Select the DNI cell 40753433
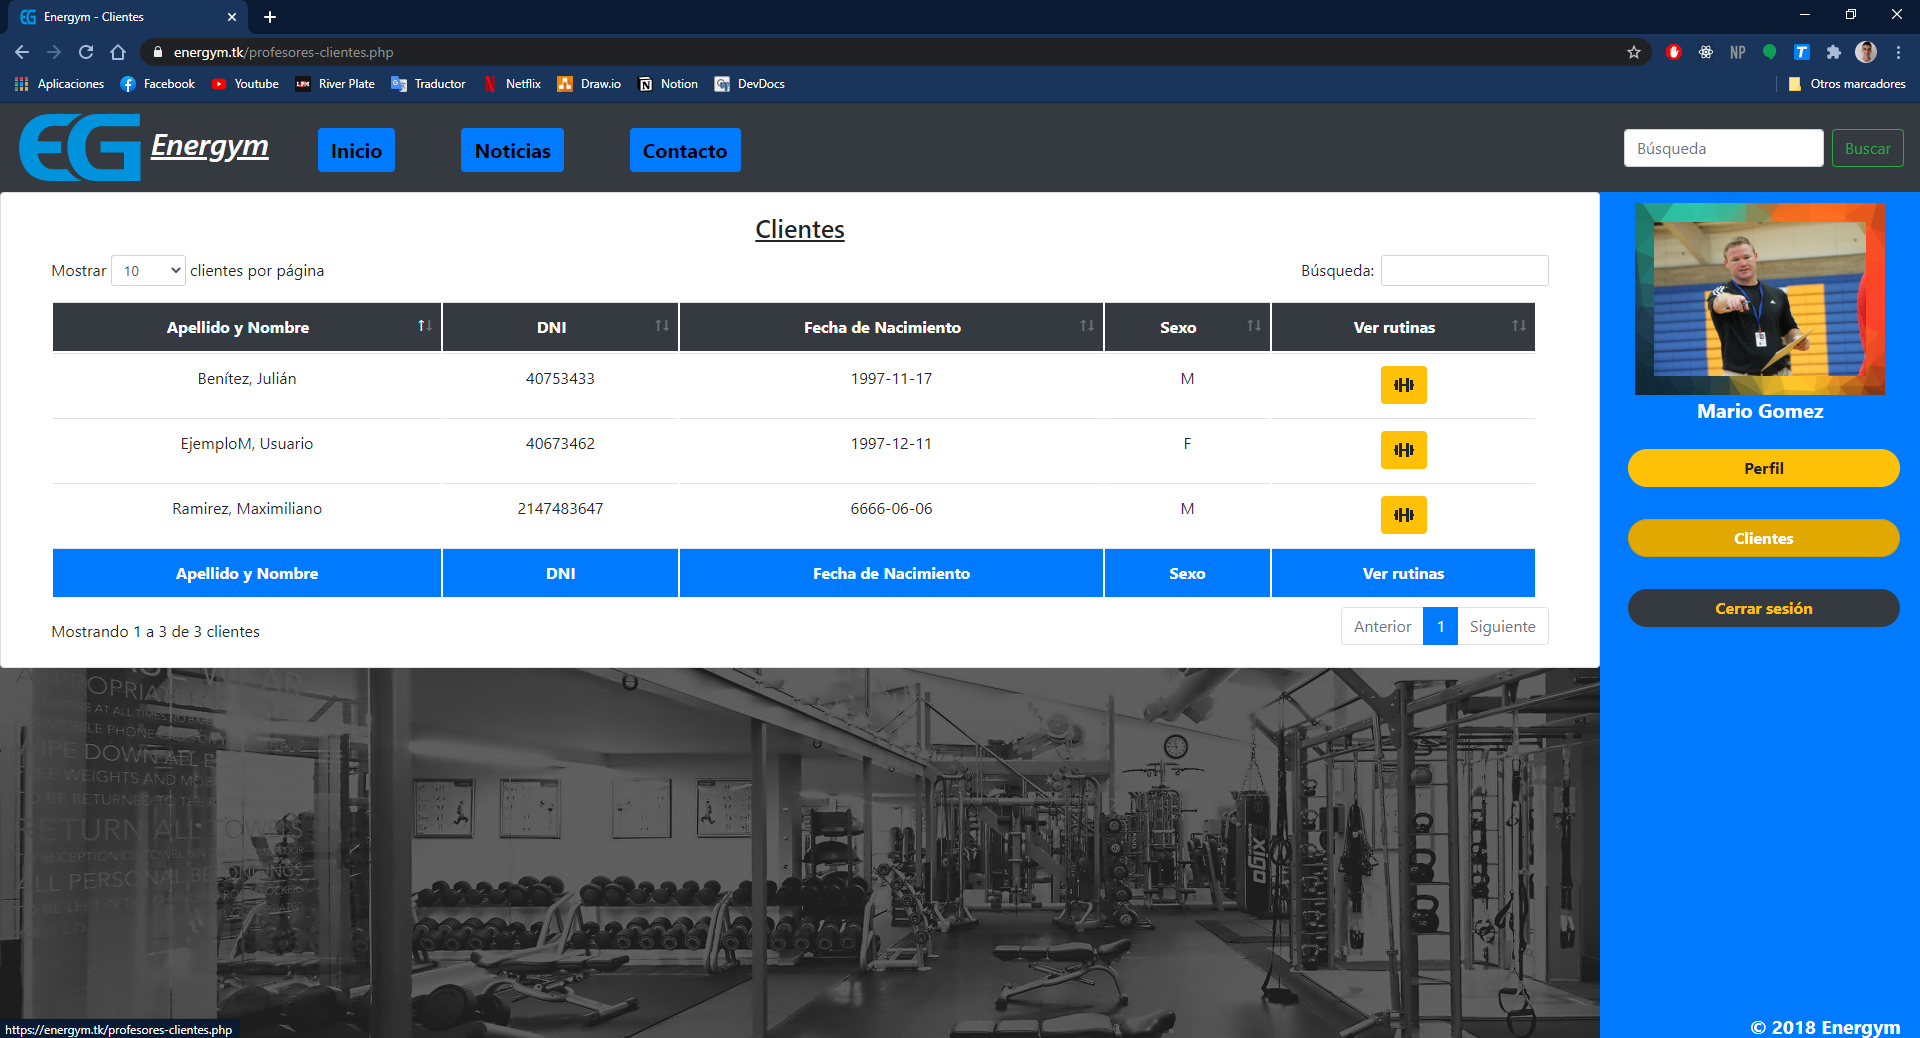The height and width of the screenshot is (1038, 1920). [x=560, y=379]
